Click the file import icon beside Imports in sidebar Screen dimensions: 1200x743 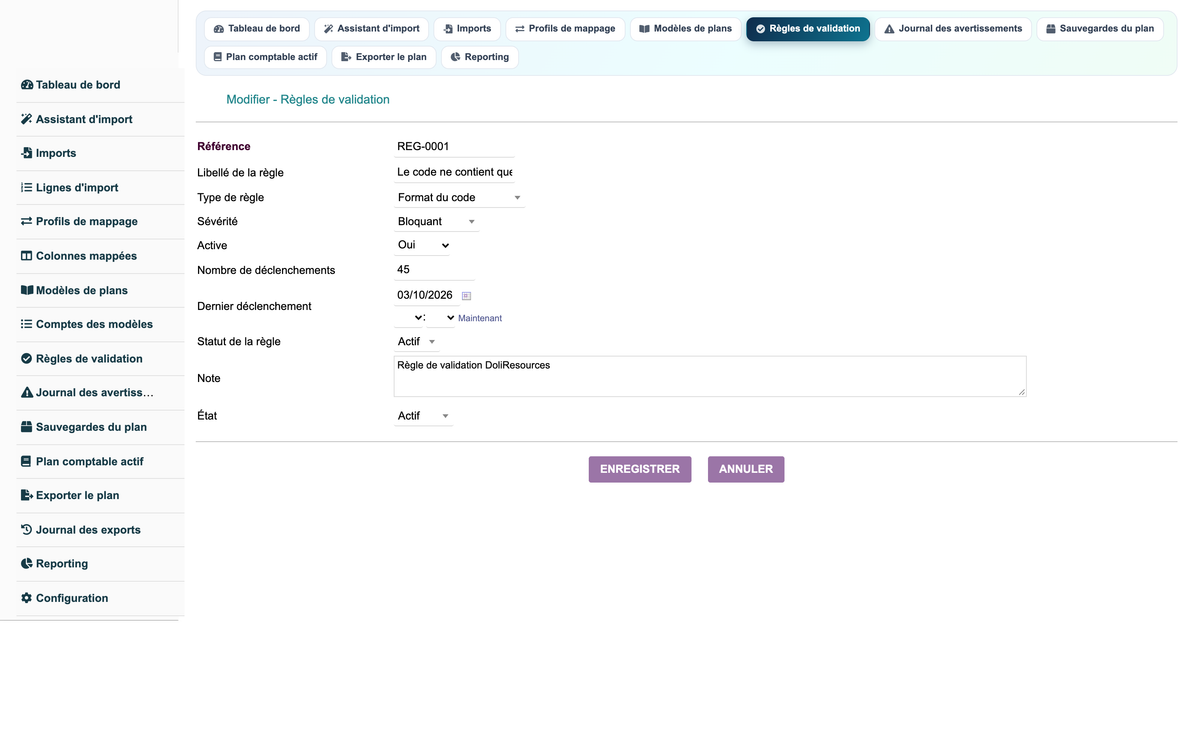coord(27,153)
